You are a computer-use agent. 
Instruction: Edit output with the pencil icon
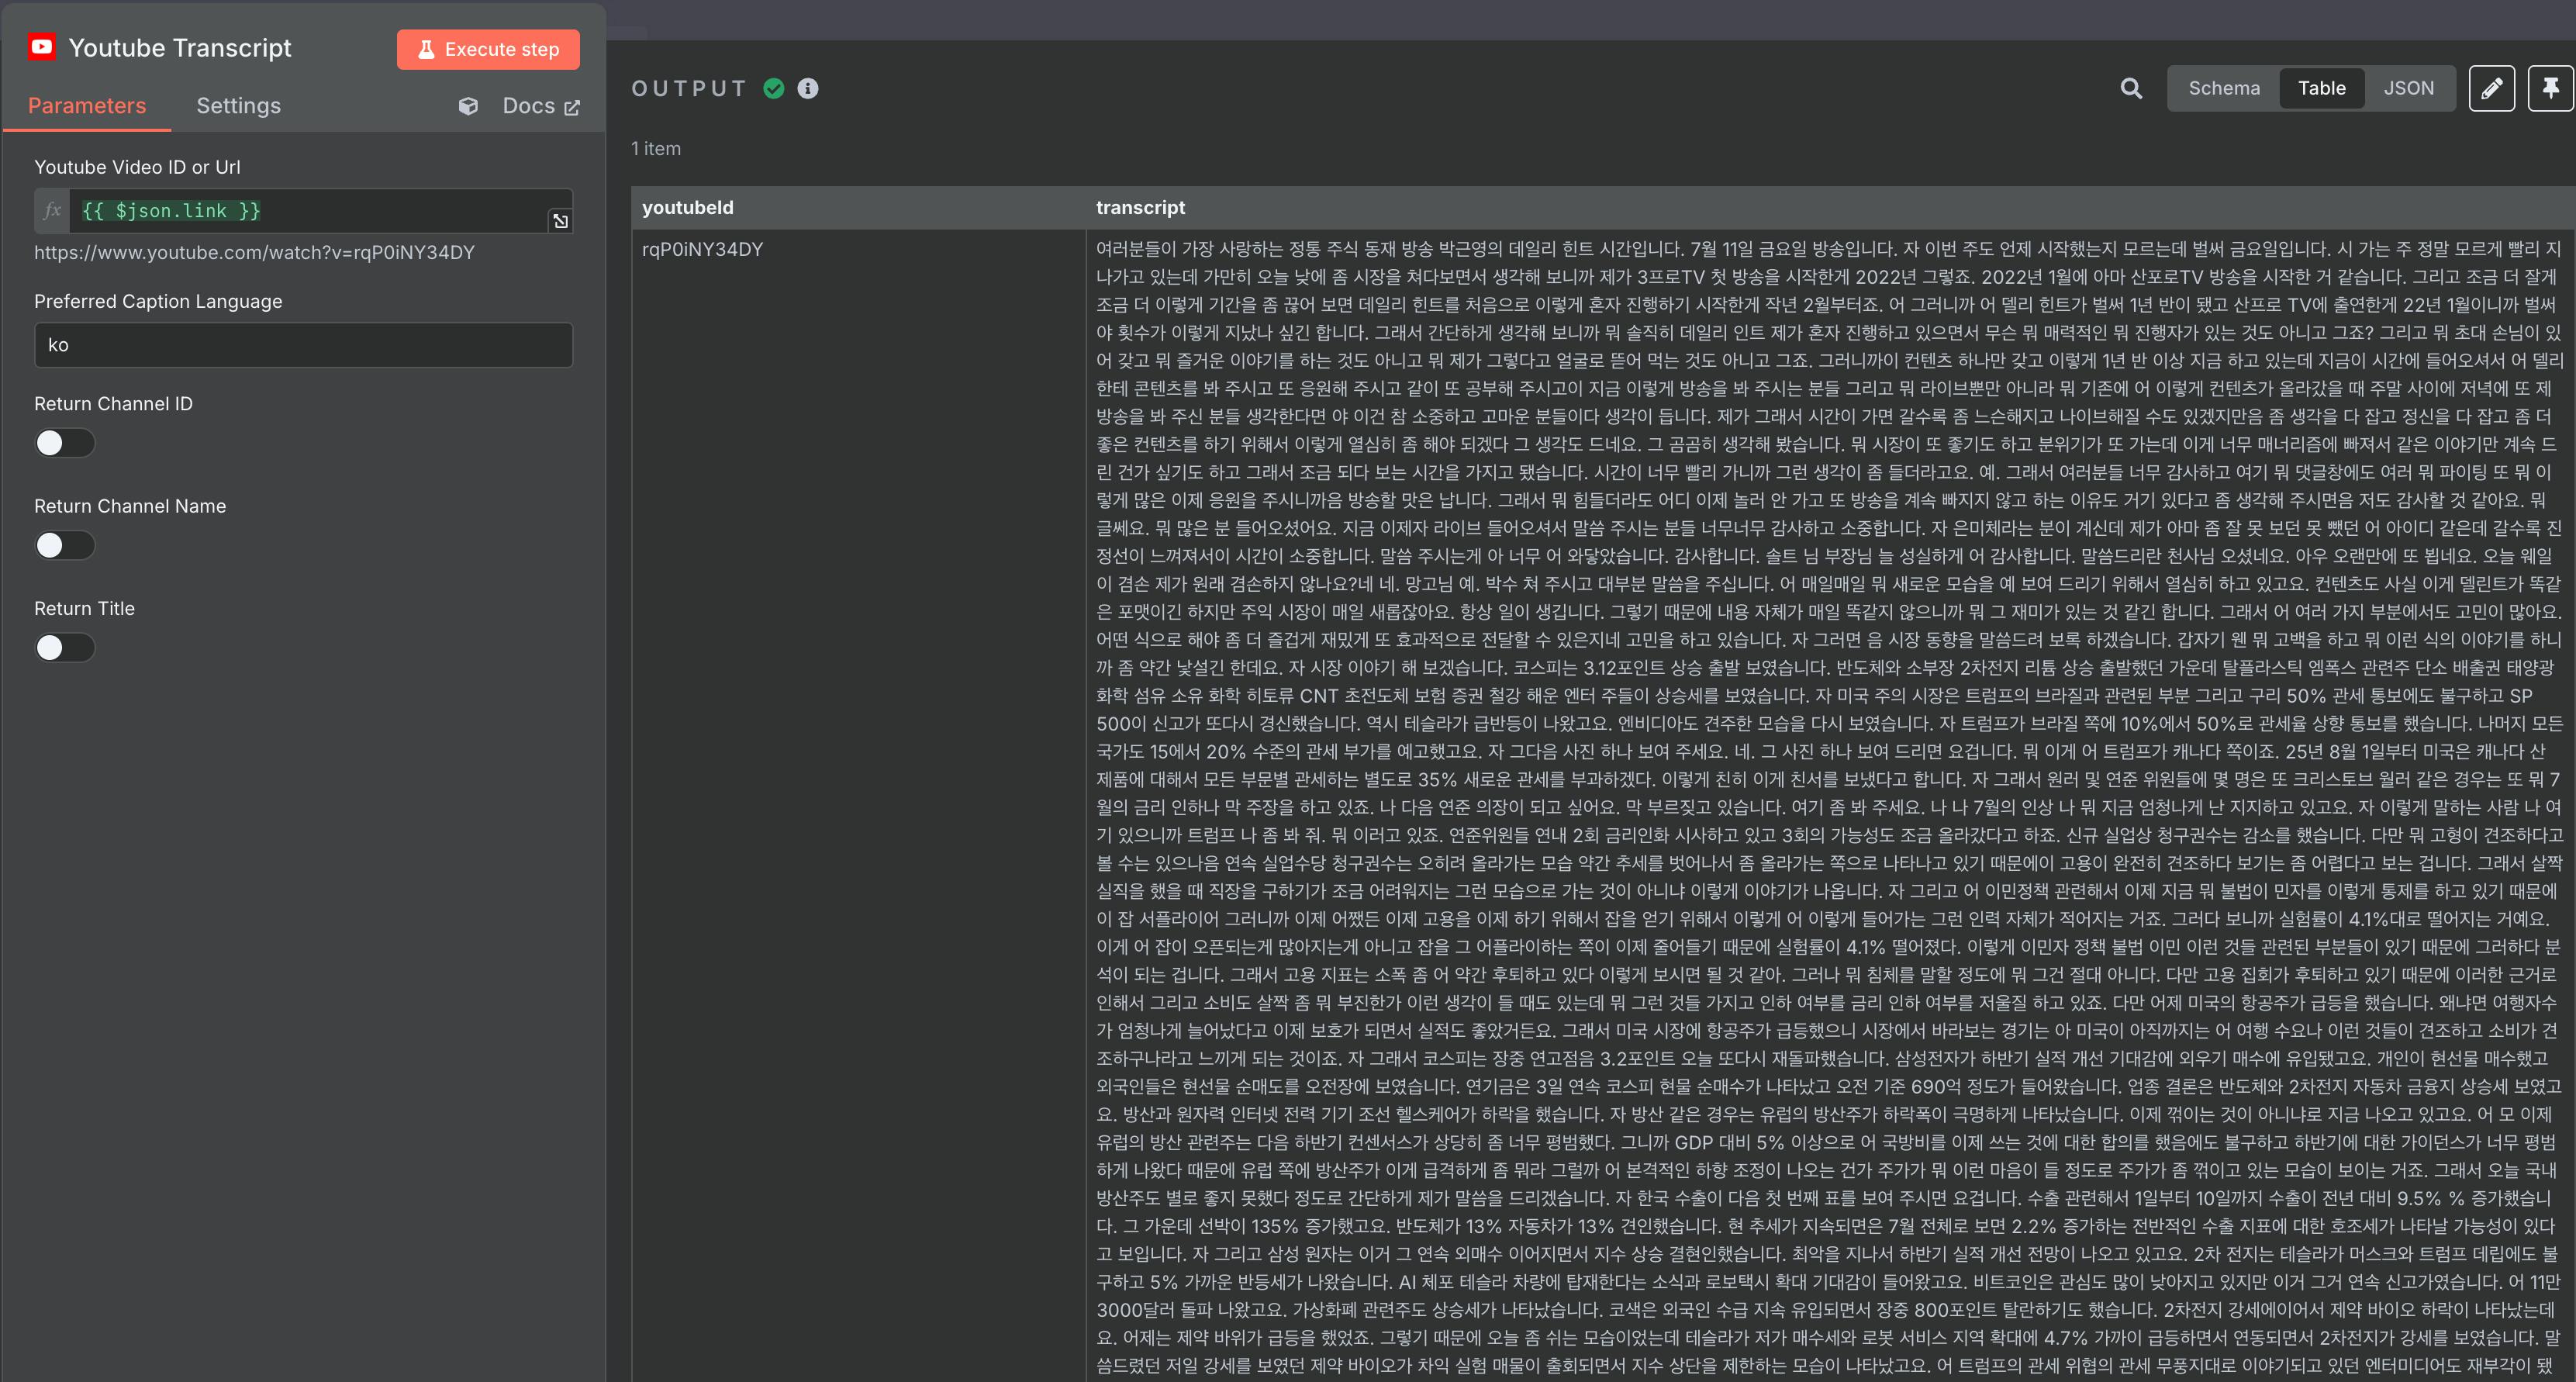pyautogui.click(x=2492, y=88)
